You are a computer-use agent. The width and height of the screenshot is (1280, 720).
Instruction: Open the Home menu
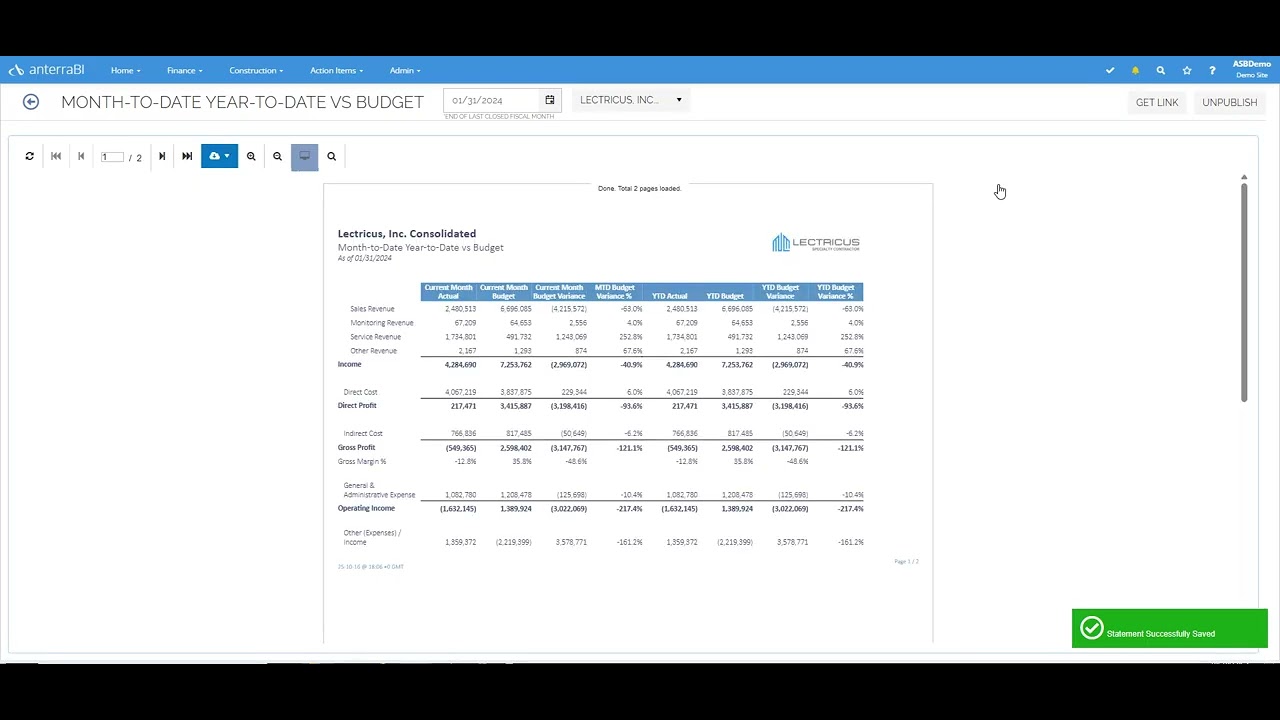coord(125,71)
